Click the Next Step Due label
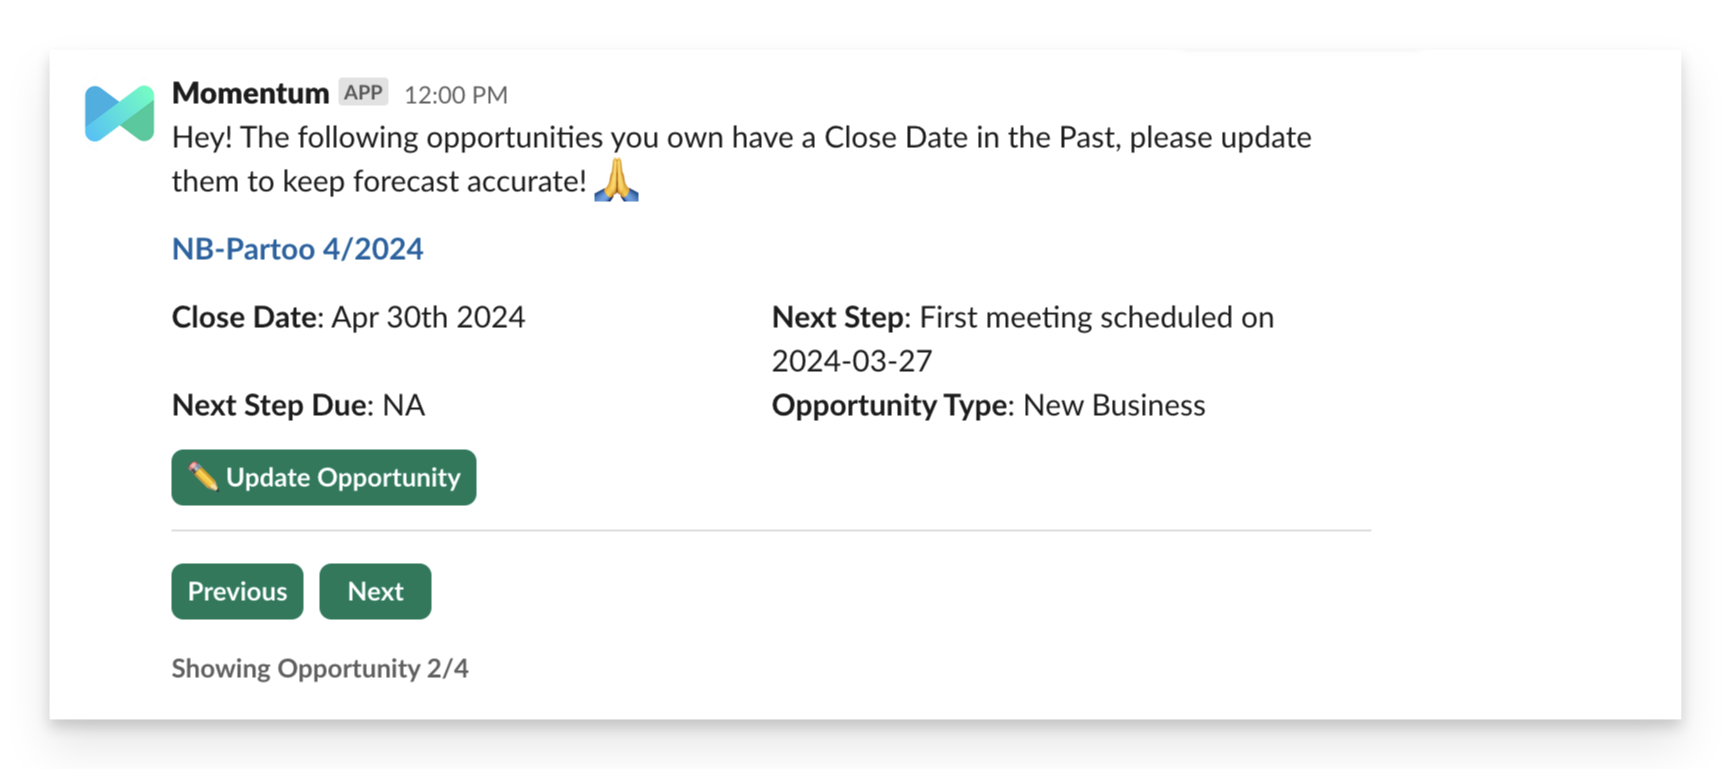This screenshot has height=769, width=1731. point(269,405)
